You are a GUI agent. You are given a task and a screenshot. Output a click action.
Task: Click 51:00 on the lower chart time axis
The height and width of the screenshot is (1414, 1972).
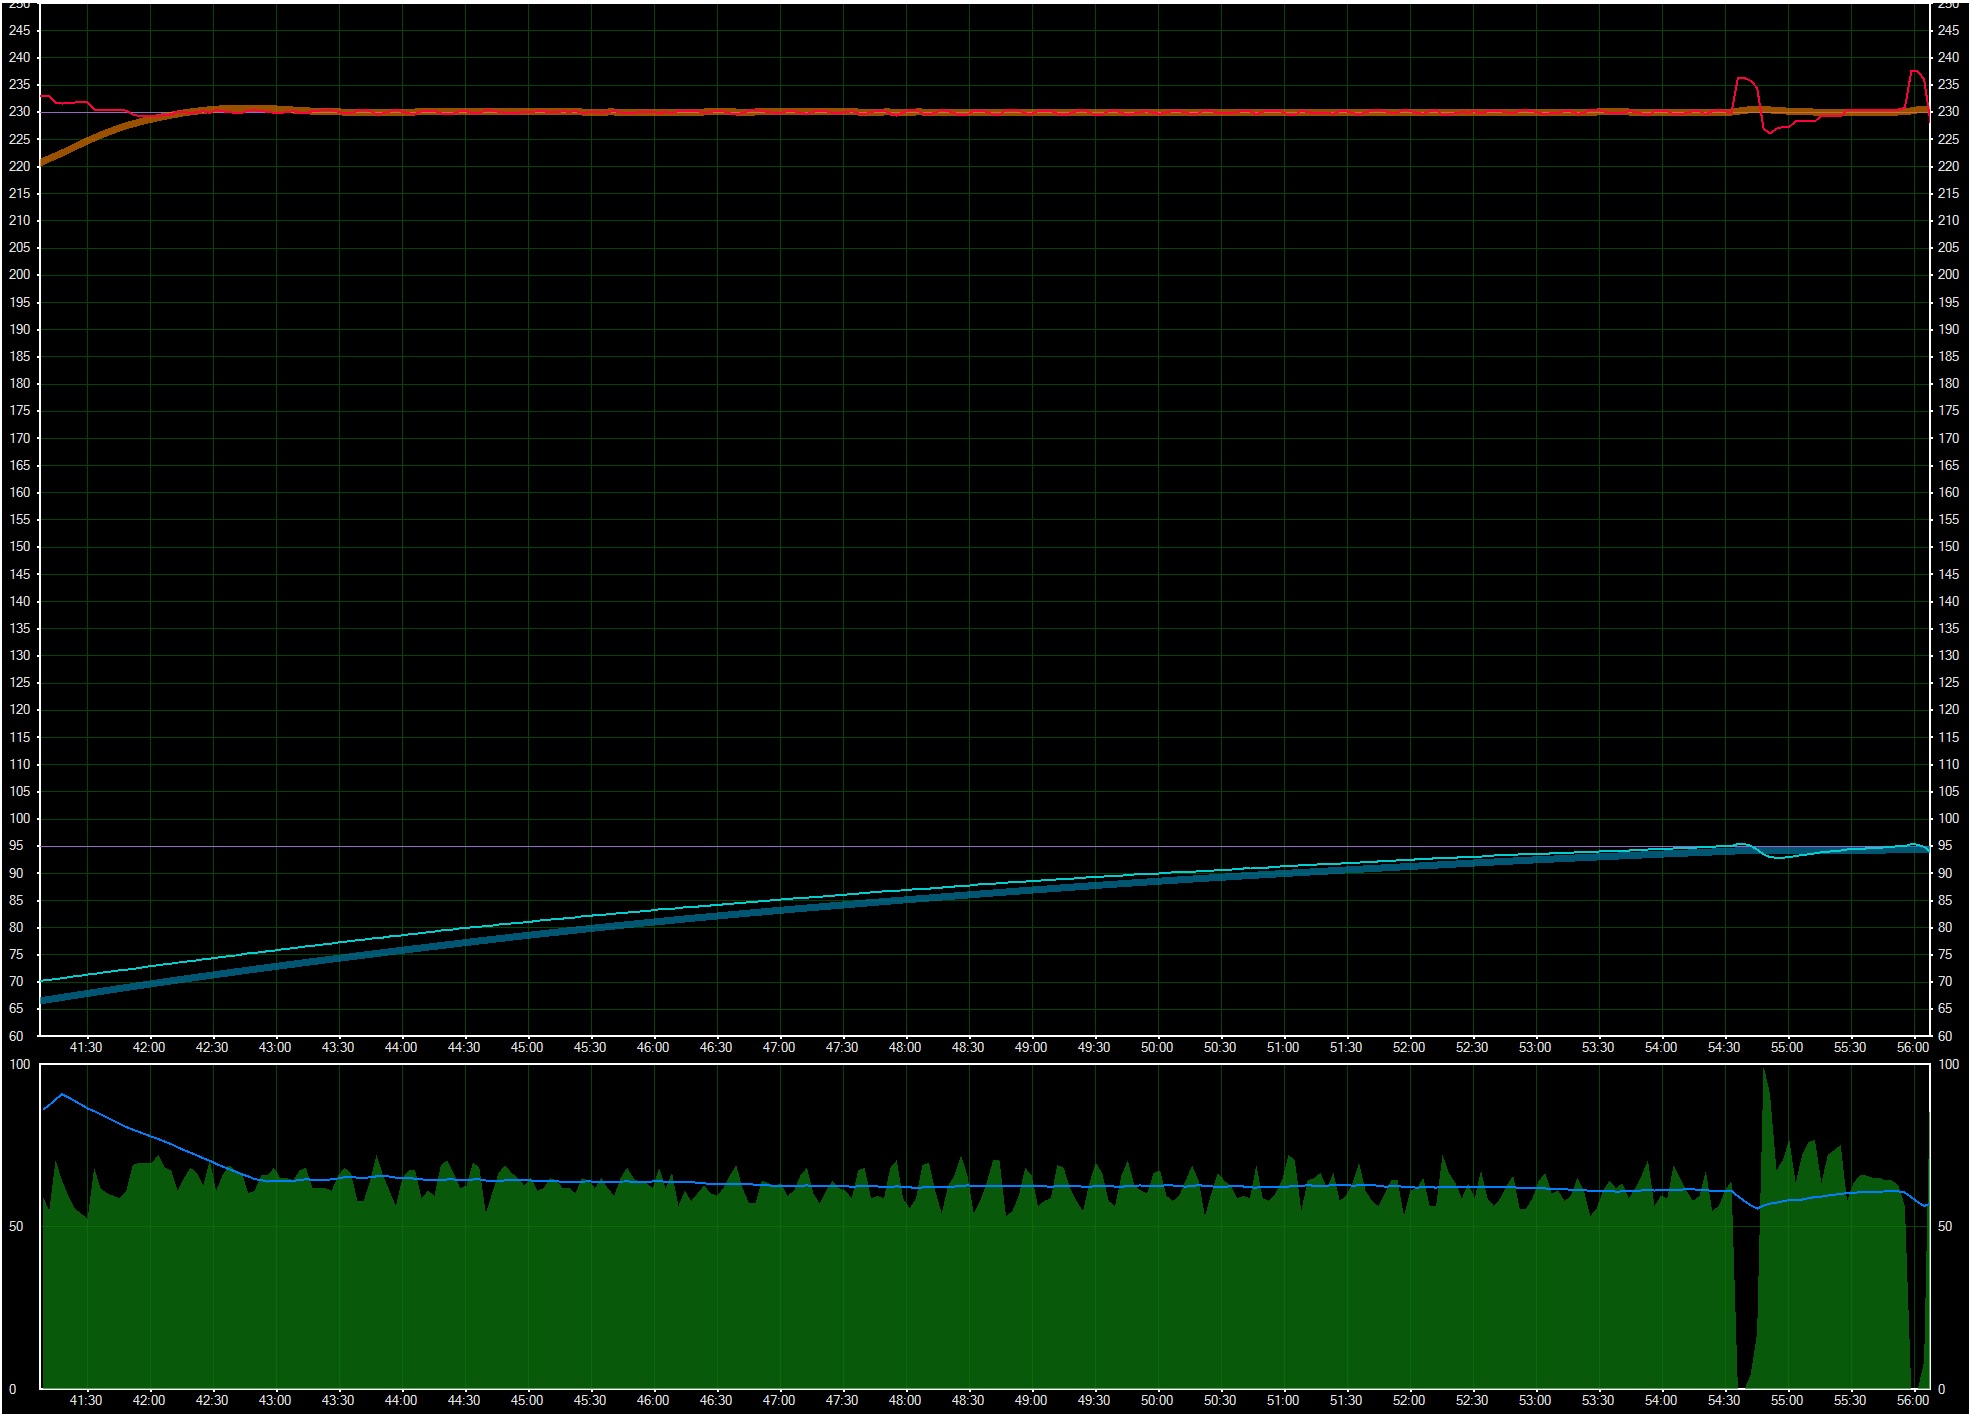click(x=1283, y=1401)
